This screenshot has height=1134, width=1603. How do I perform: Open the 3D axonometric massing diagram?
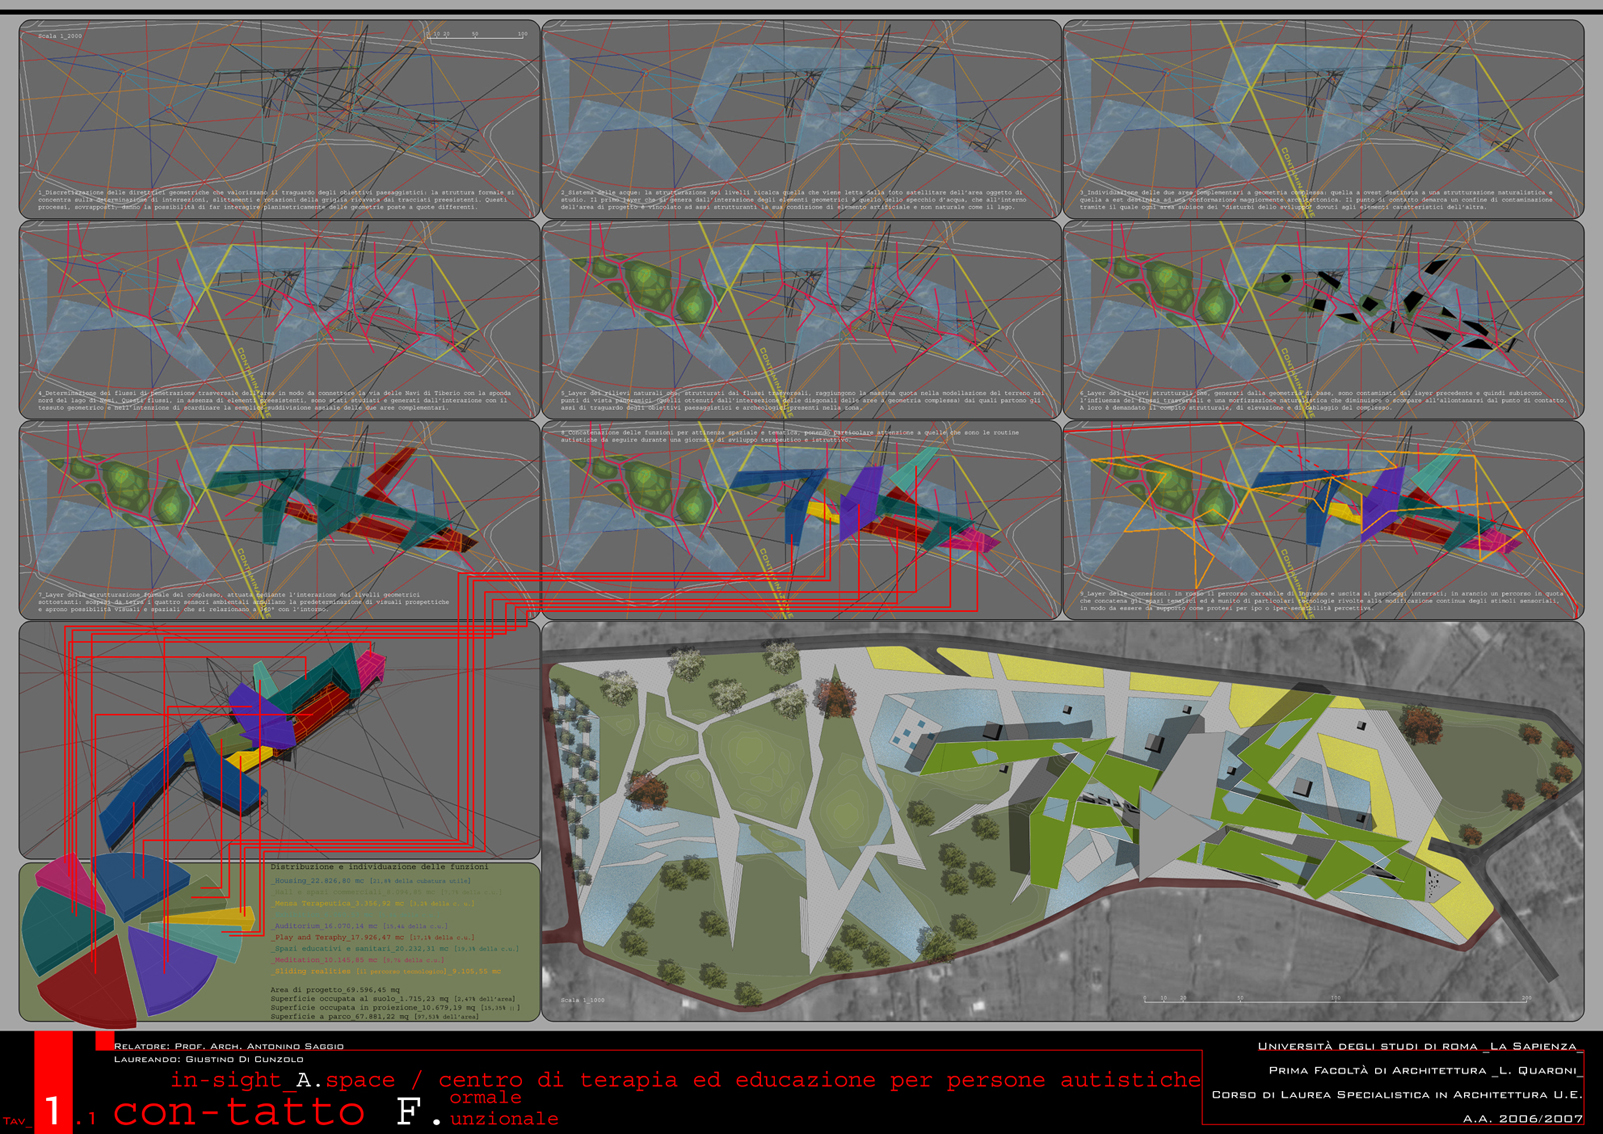click(279, 740)
